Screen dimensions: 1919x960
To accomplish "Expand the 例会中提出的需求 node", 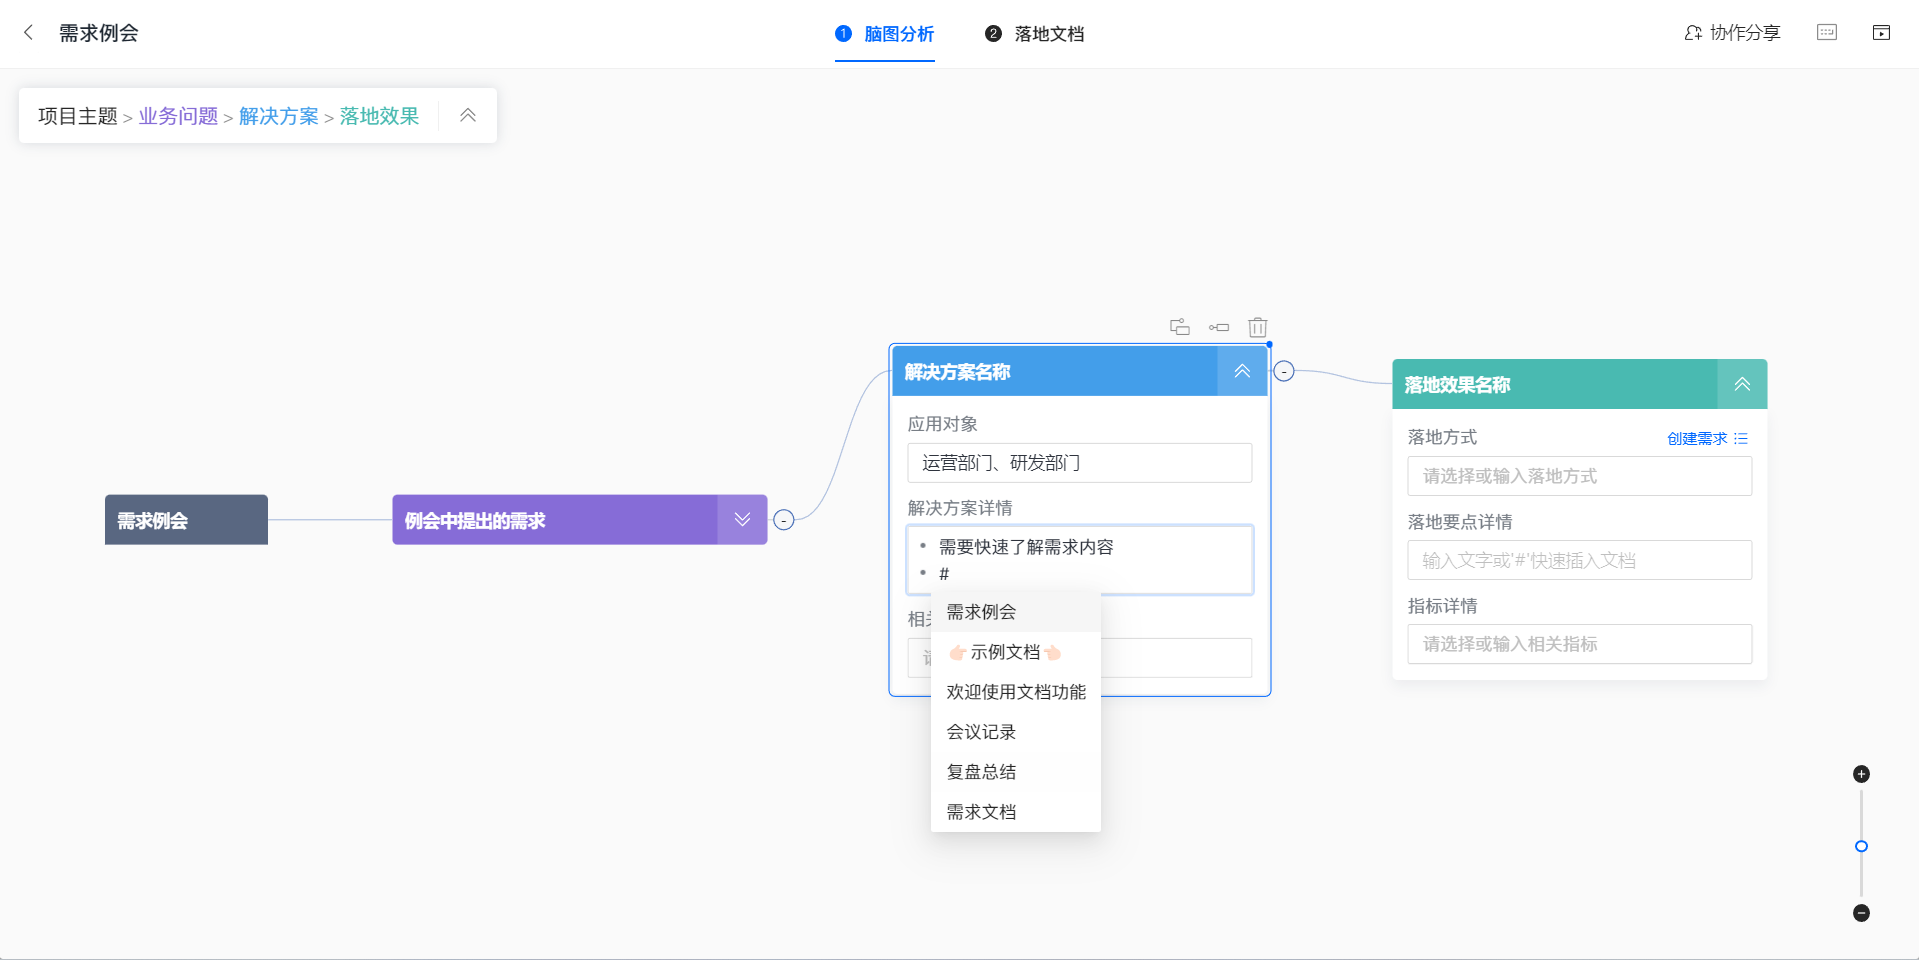I will click(x=742, y=519).
